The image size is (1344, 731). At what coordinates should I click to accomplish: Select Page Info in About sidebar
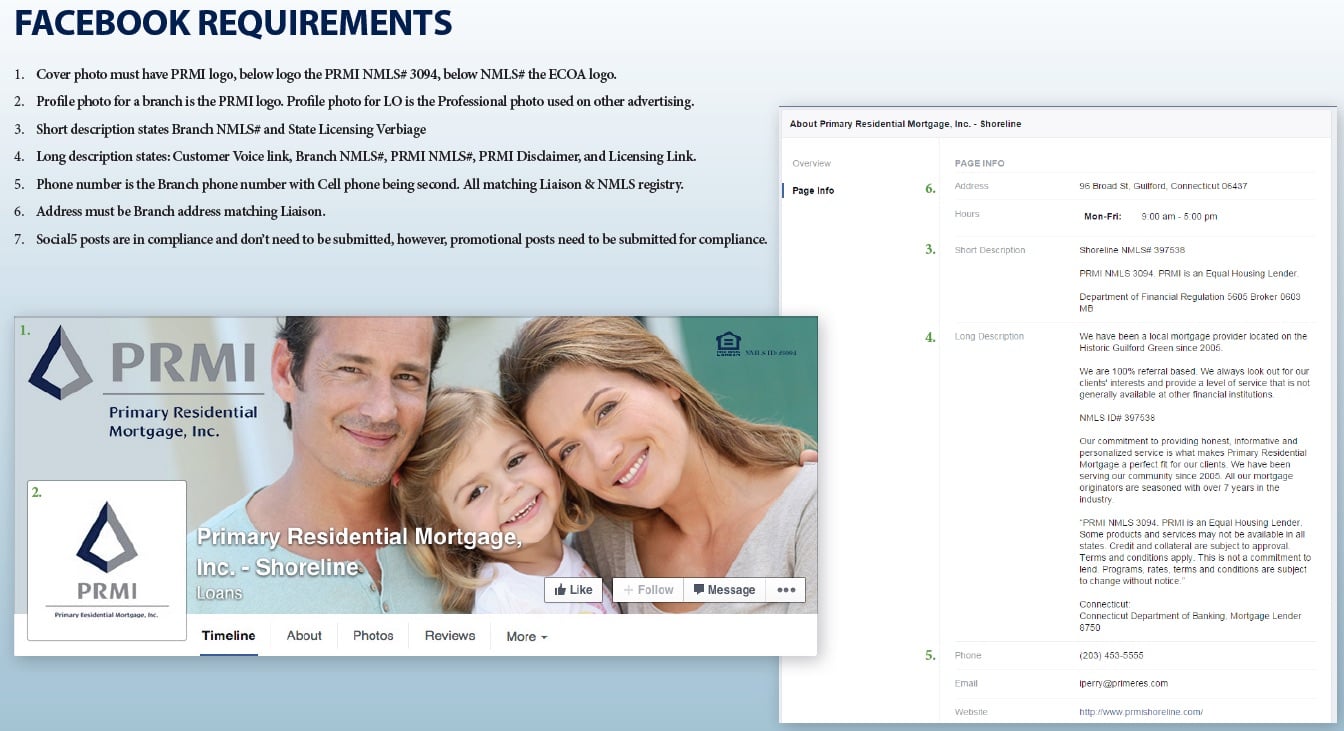[813, 191]
